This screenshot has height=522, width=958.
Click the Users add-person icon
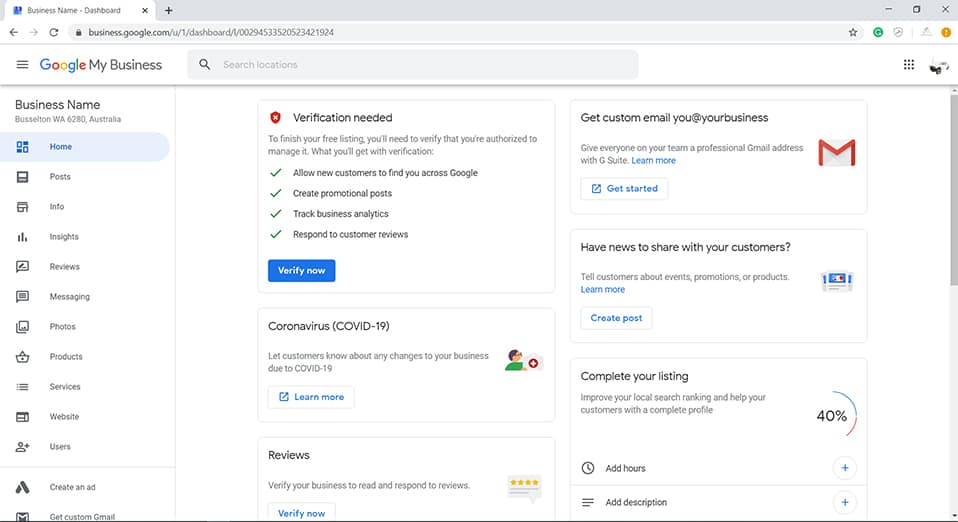[x=23, y=447]
